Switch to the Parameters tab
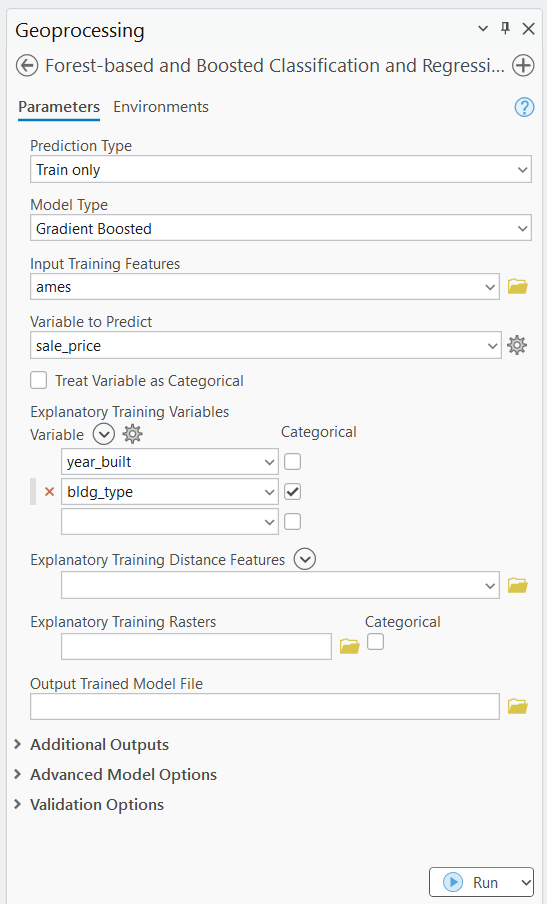Viewport: 547px width, 904px height. click(x=59, y=107)
